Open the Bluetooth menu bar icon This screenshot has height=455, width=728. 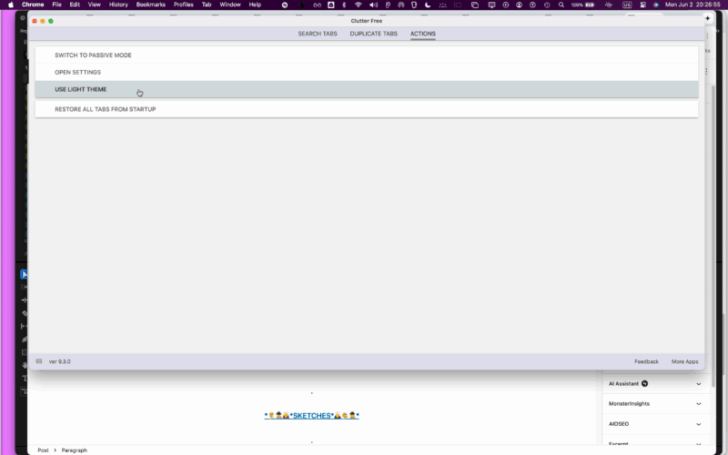tap(344, 5)
